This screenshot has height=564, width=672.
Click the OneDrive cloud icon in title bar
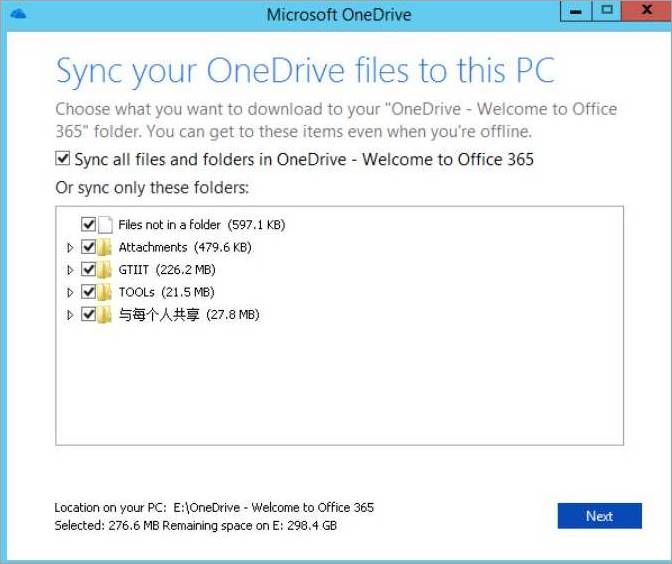(x=18, y=14)
